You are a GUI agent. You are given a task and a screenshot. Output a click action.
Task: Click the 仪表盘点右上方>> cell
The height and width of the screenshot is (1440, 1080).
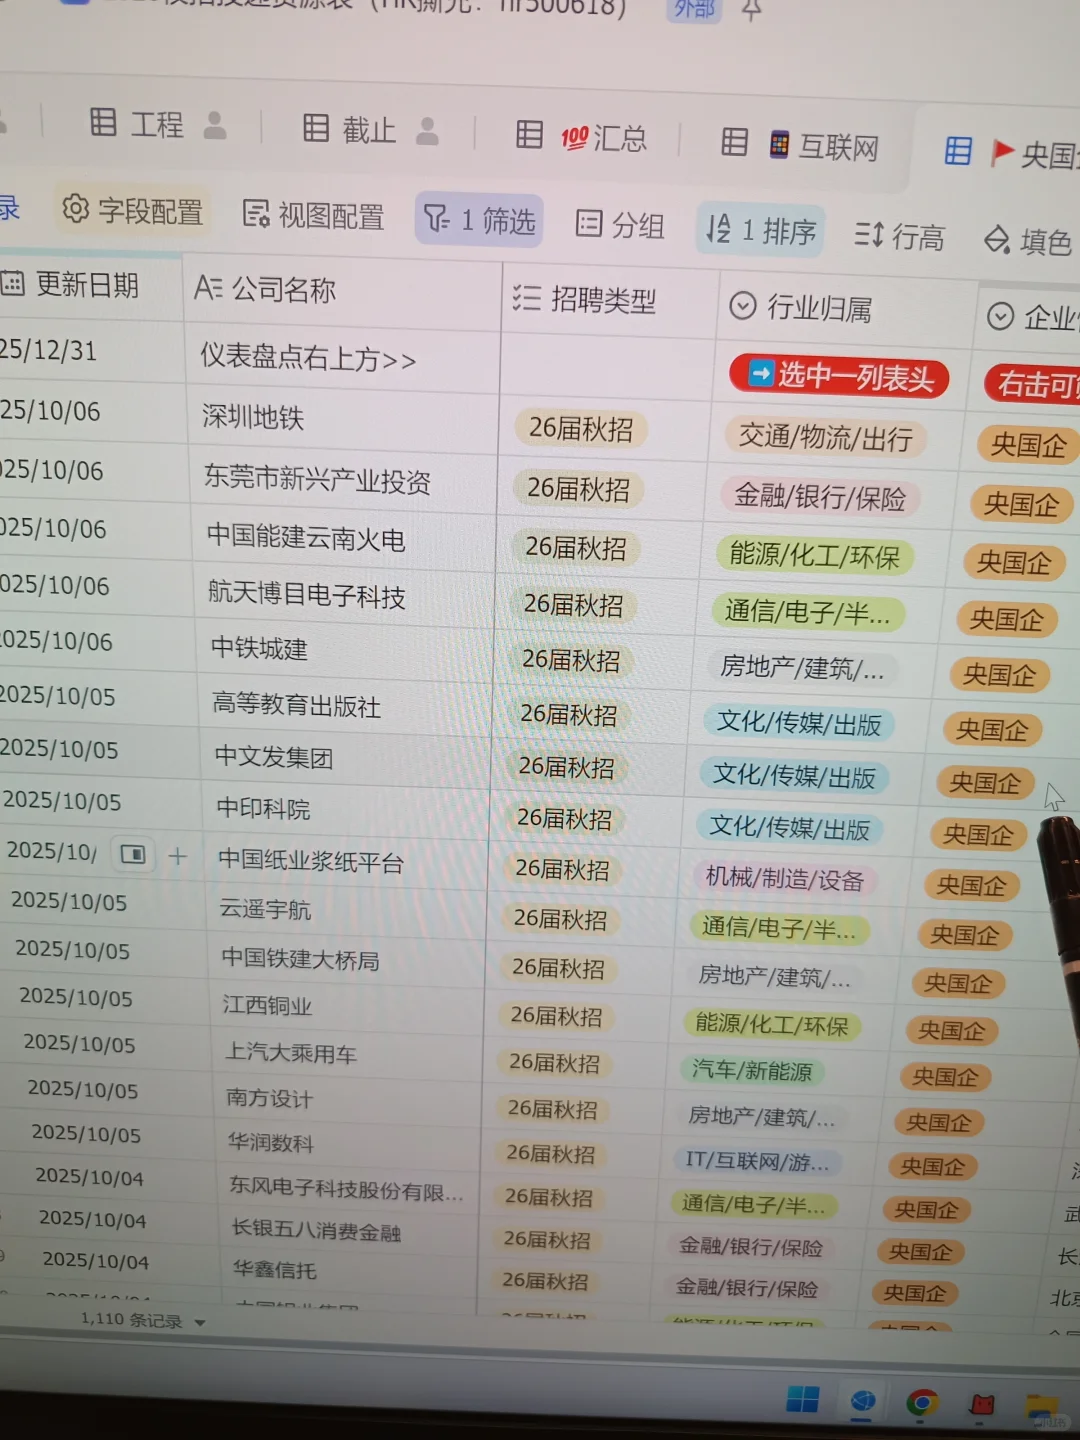[x=342, y=357]
